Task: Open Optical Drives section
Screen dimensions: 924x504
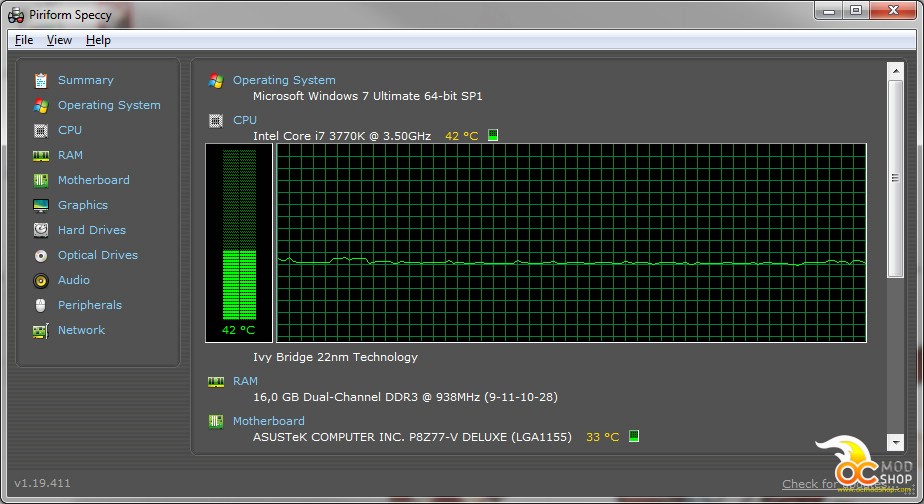Action: pyautogui.click(x=98, y=255)
